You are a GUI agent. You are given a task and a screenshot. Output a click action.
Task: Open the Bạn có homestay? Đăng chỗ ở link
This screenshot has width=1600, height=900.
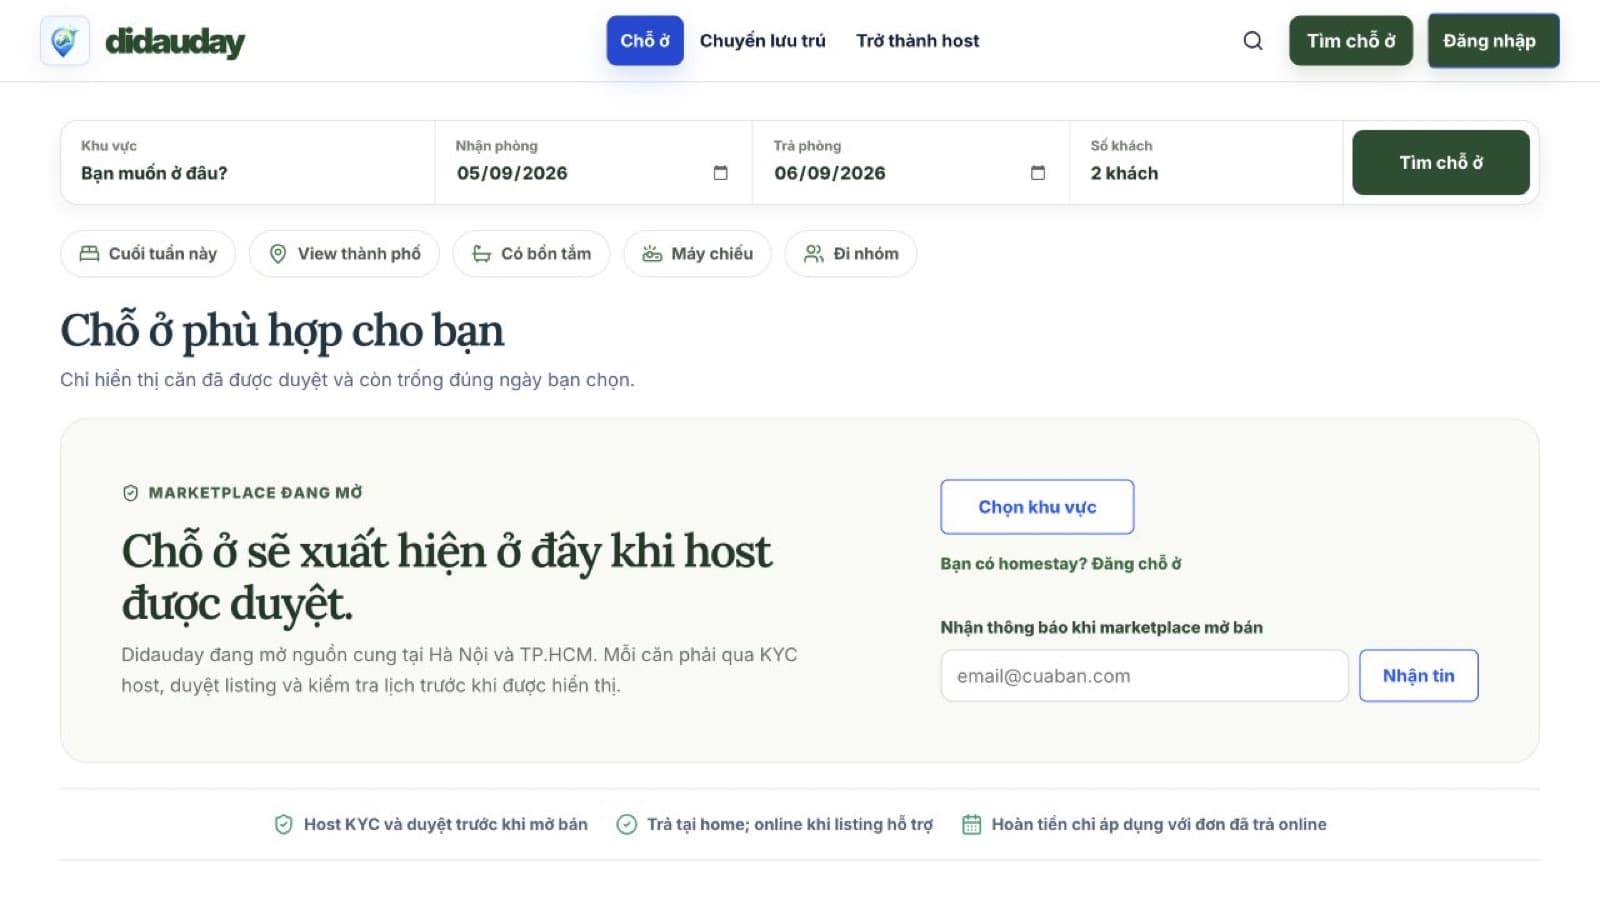click(1060, 564)
